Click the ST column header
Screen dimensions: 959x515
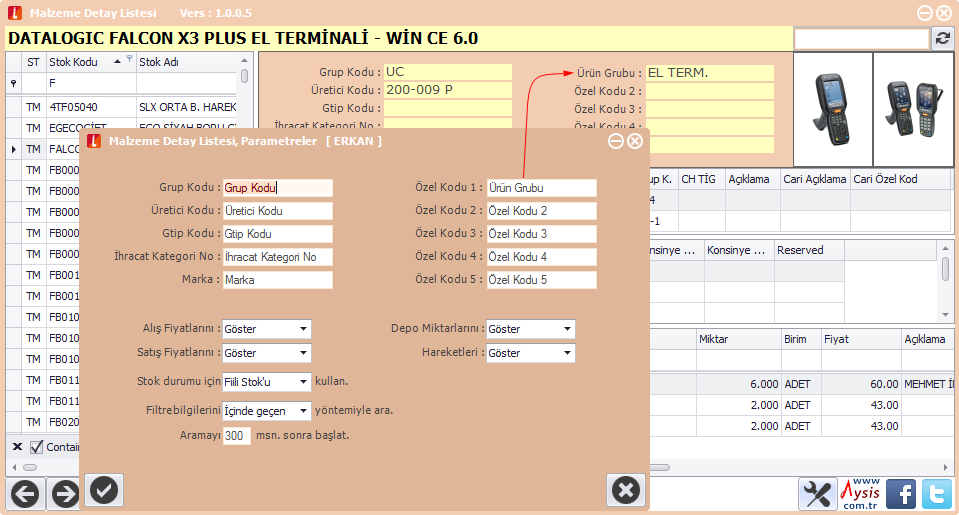tap(34, 62)
